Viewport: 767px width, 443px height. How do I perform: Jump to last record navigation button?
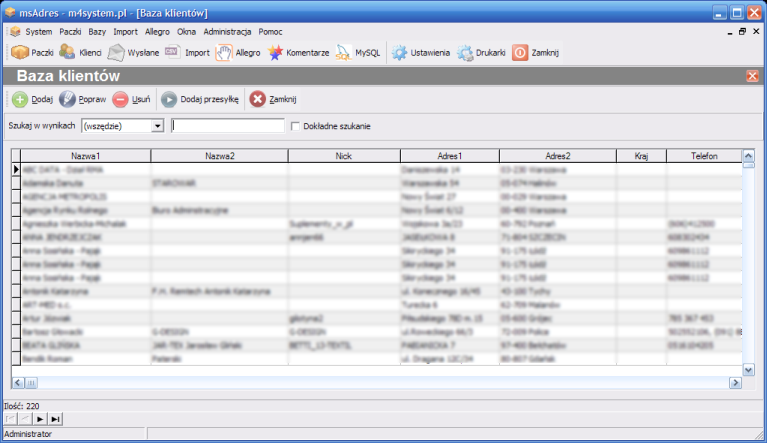55,419
